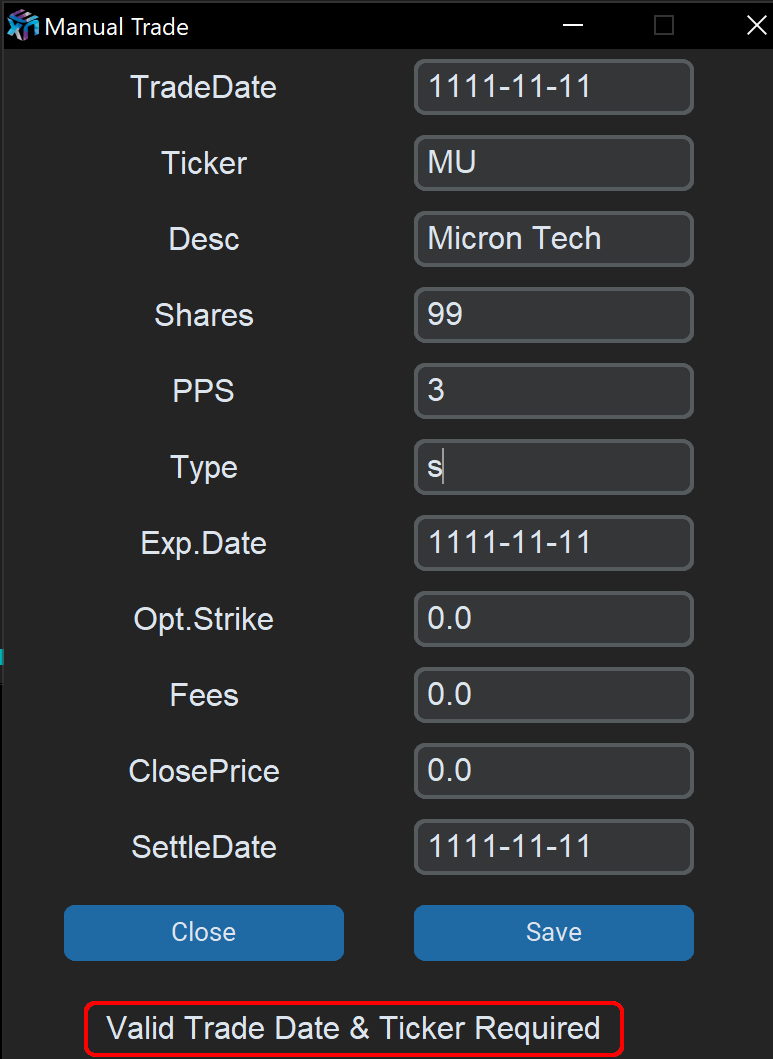The width and height of the screenshot is (773, 1059).
Task: Click the Manual Trade app icon
Action: tap(23, 26)
